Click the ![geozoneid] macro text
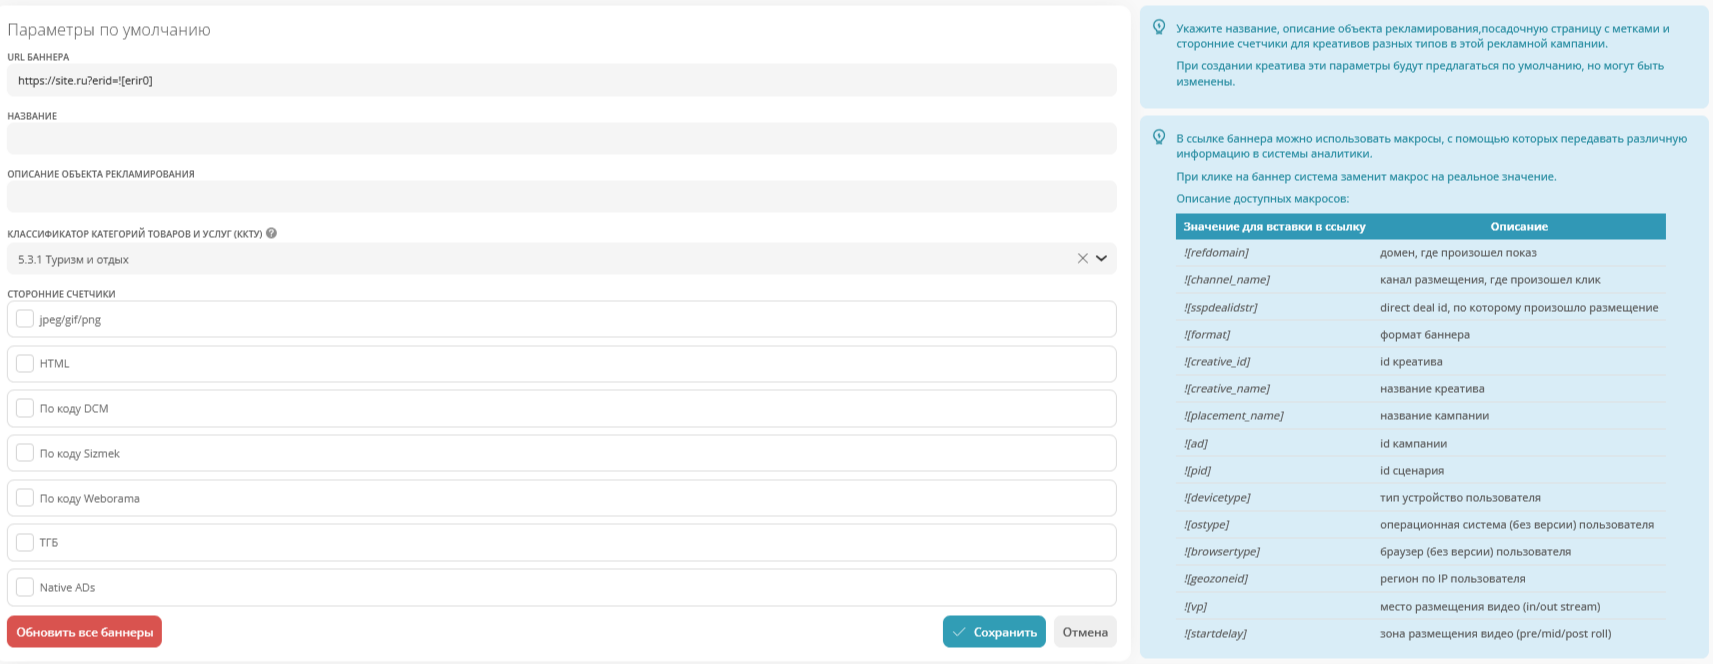This screenshot has width=1714, height=664. coord(1216,578)
